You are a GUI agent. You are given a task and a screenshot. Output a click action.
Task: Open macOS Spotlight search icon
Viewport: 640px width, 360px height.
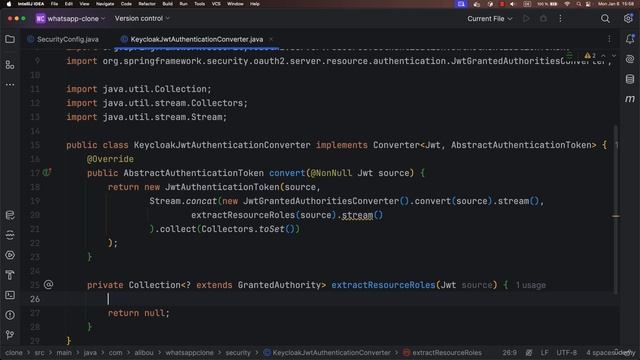pyautogui.click(x=578, y=4)
